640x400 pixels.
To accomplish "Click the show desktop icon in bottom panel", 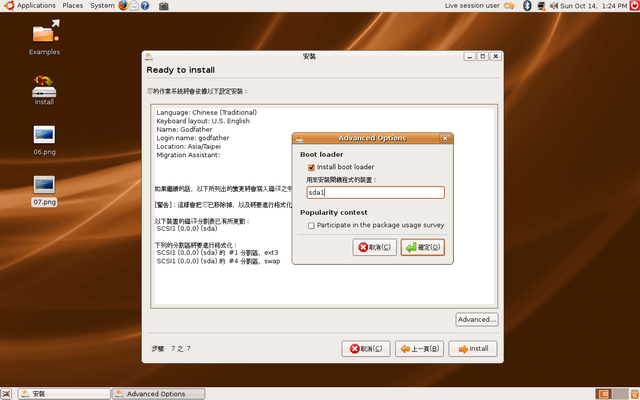I will pyautogui.click(x=7, y=394).
